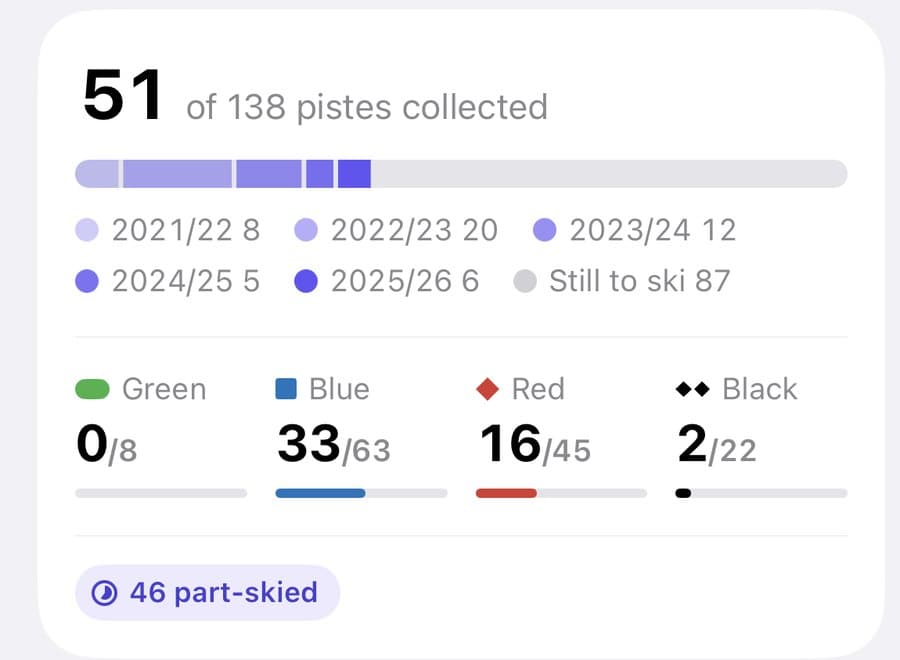Viewport: 900px width, 660px height.
Task: Click the 2021/22 legend dot
Action: 87,230
